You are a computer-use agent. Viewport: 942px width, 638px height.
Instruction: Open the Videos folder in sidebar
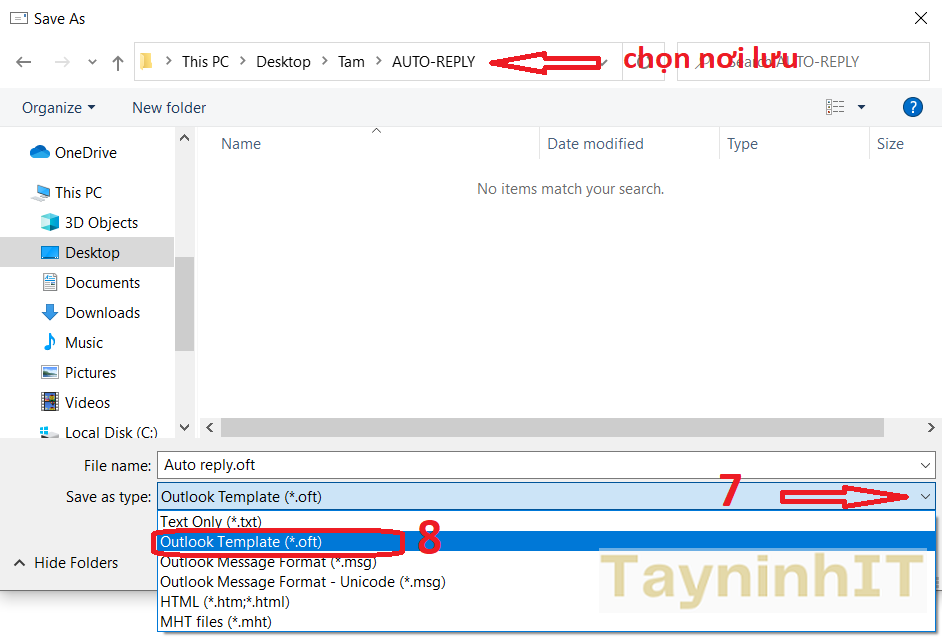[x=87, y=403]
